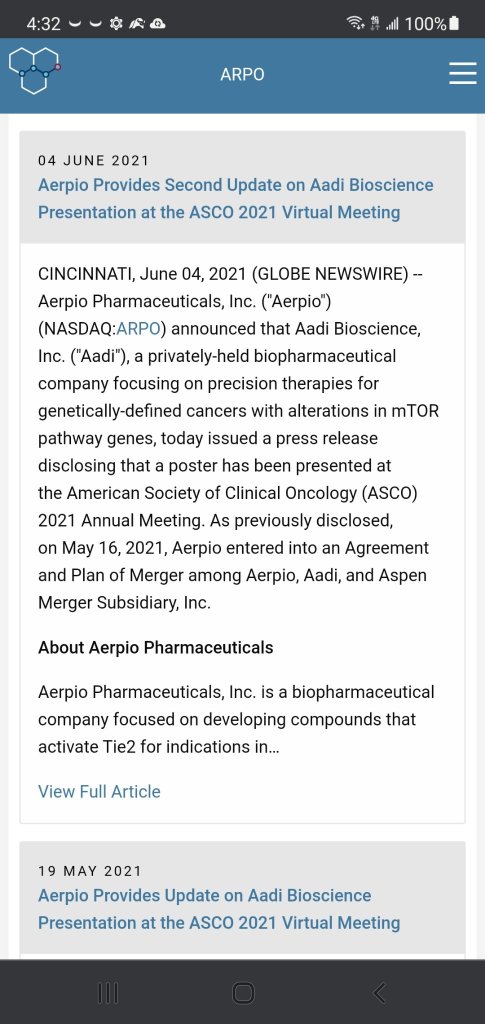Open the 19 May Aerpio Provides Update headline
Image resolution: width=485 pixels, height=1024 pixels.
tap(219, 909)
